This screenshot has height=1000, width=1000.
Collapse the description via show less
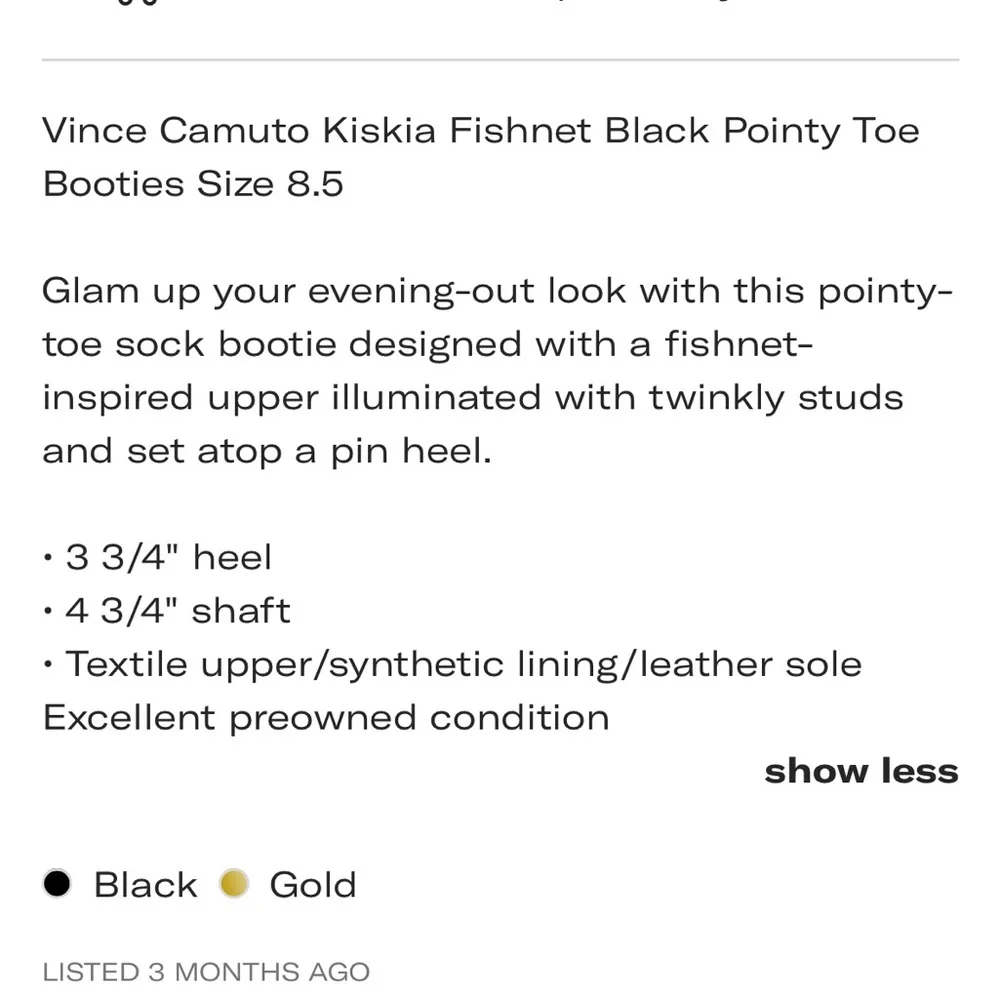[861, 771]
